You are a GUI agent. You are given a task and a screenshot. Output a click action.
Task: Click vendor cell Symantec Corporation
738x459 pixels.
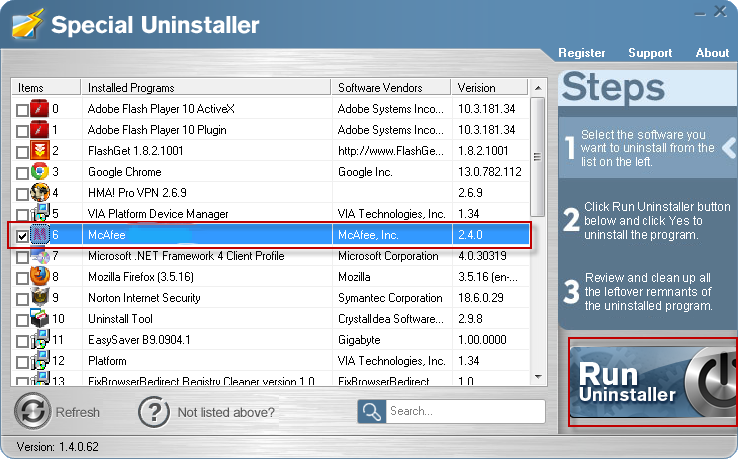pos(390,298)
